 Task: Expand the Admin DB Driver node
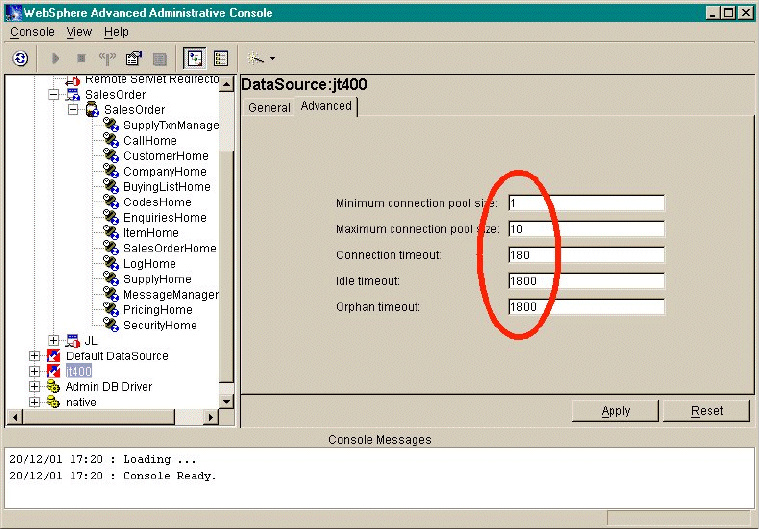pos(34,387)
